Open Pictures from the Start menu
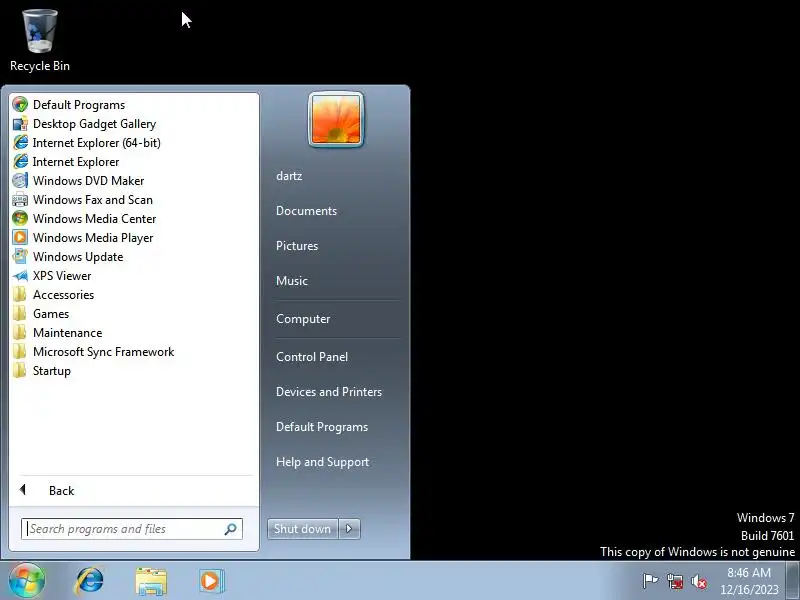This screenshot has width=800, height=600. click(297, 246)
